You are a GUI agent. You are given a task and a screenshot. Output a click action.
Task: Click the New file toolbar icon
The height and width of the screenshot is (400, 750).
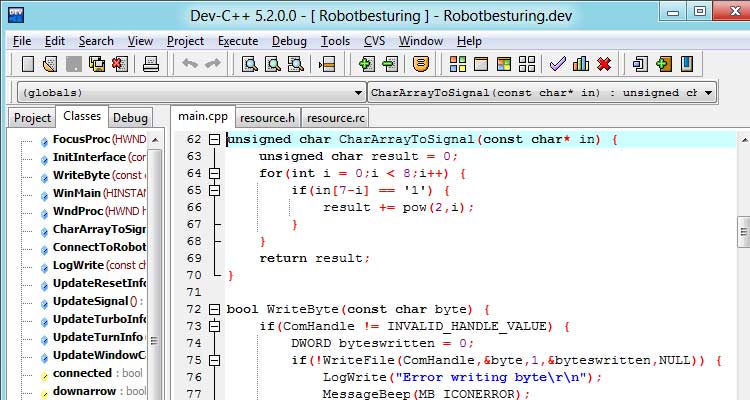28,64
